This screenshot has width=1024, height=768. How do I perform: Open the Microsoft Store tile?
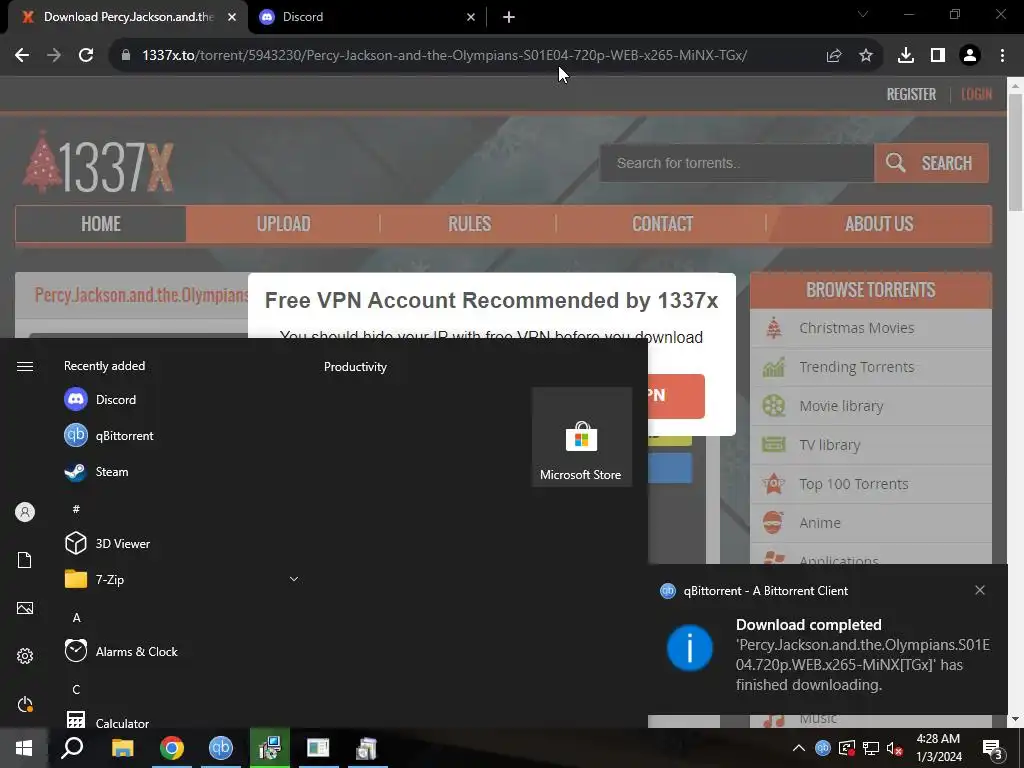(581, 437)
